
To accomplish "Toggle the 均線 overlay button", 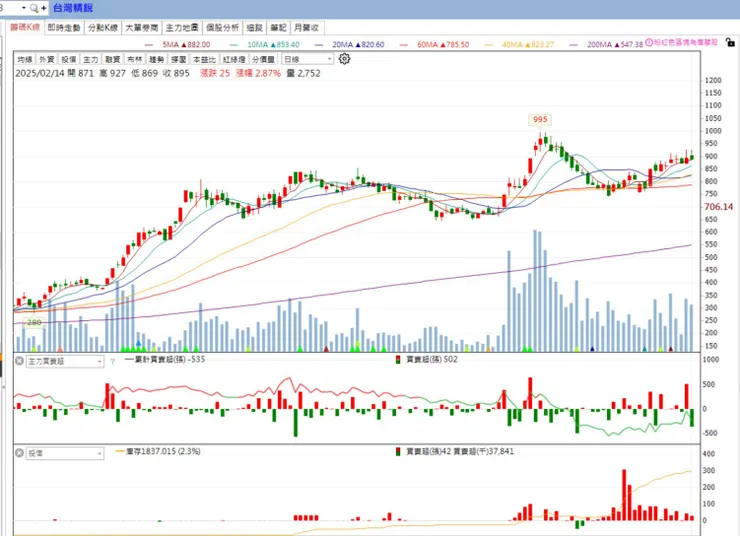I will point(25,59).
